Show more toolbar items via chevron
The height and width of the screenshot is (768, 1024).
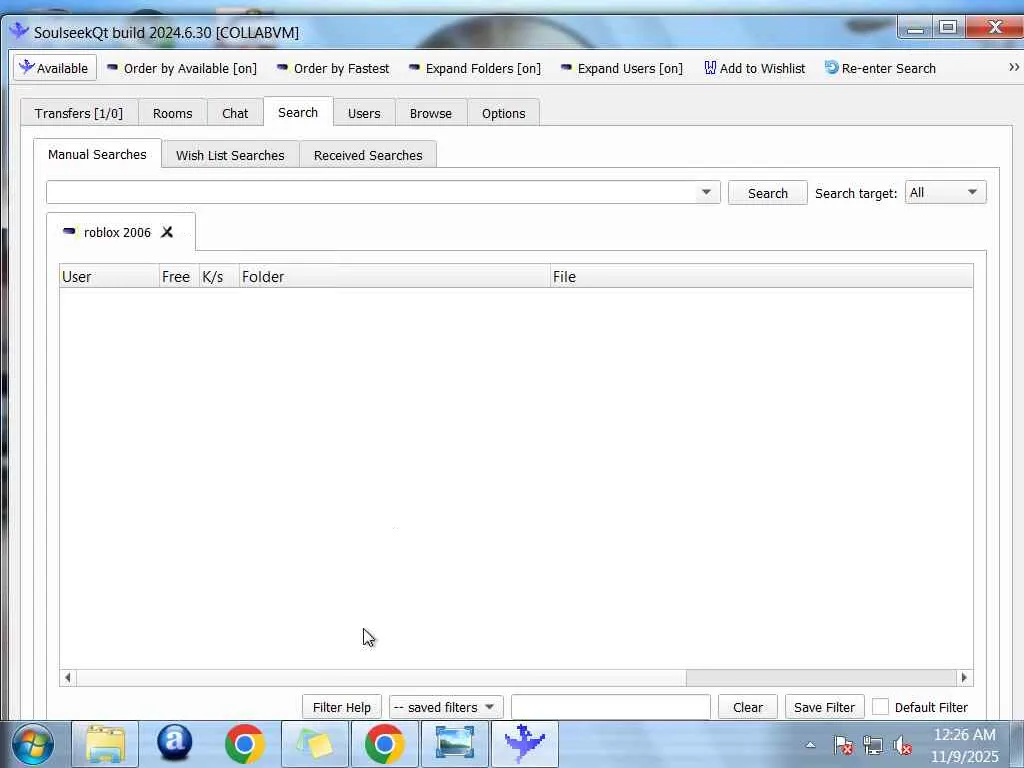(x=1014, y=67)
